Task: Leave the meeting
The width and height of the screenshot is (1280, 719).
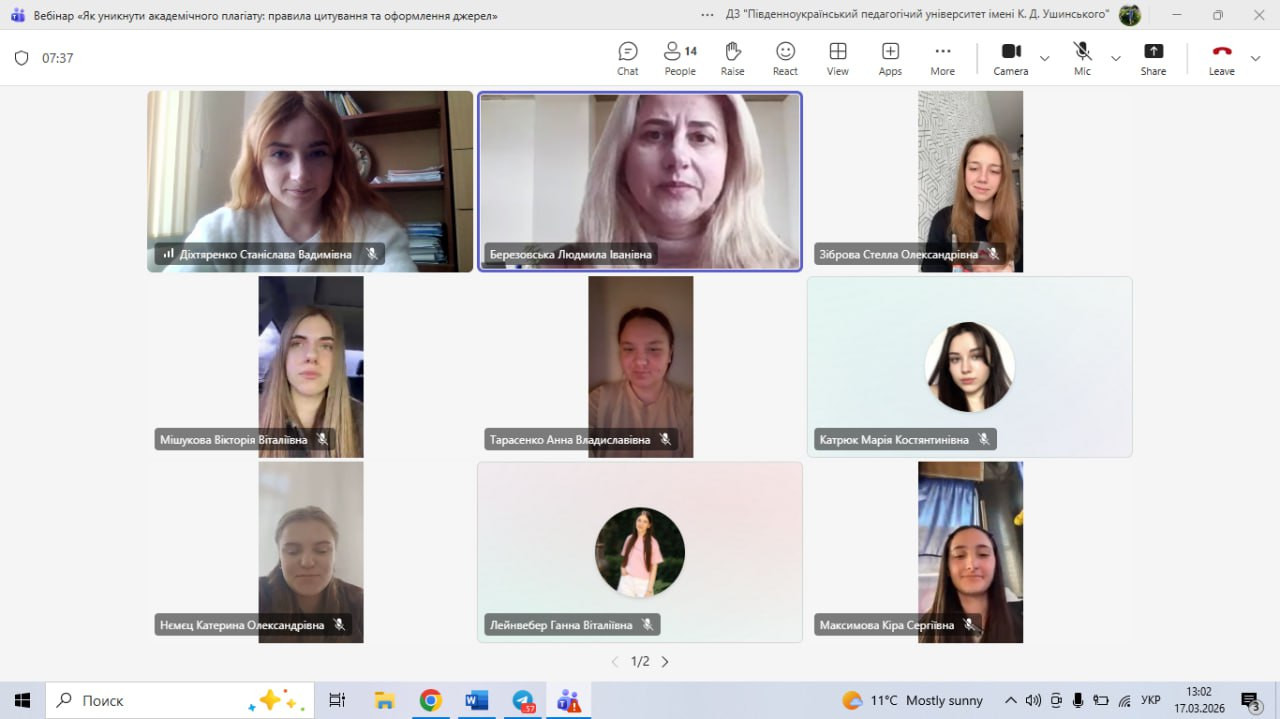Action: (x=1221, y=58)
